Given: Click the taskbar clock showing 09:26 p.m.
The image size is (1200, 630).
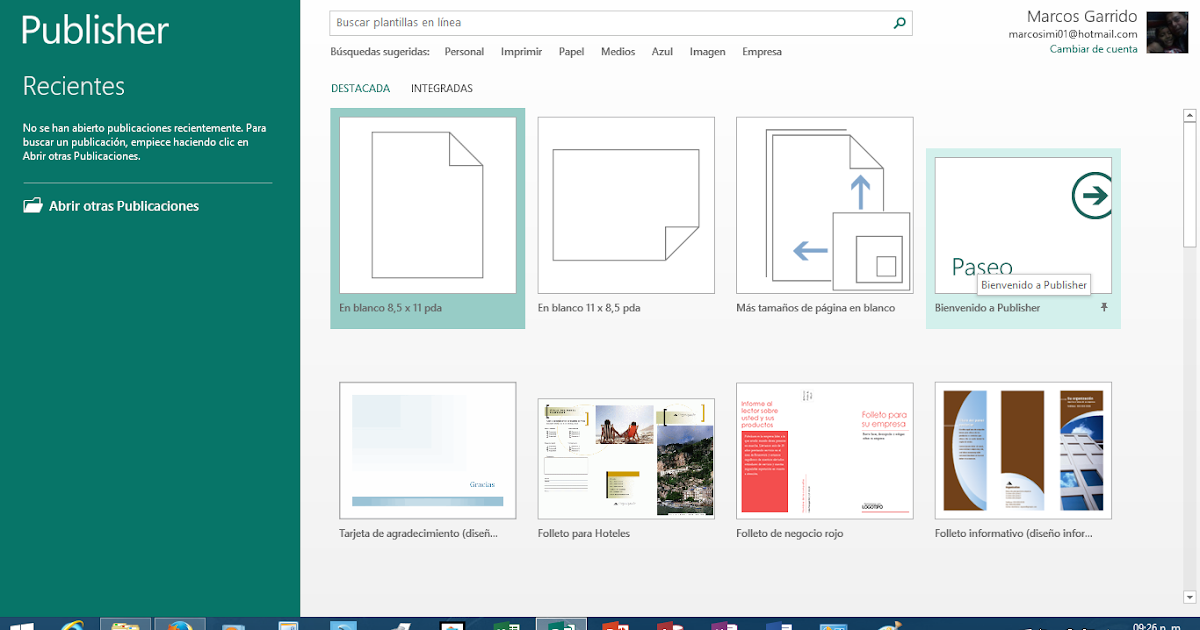Looking at the screenshot, I should 1156,626.
